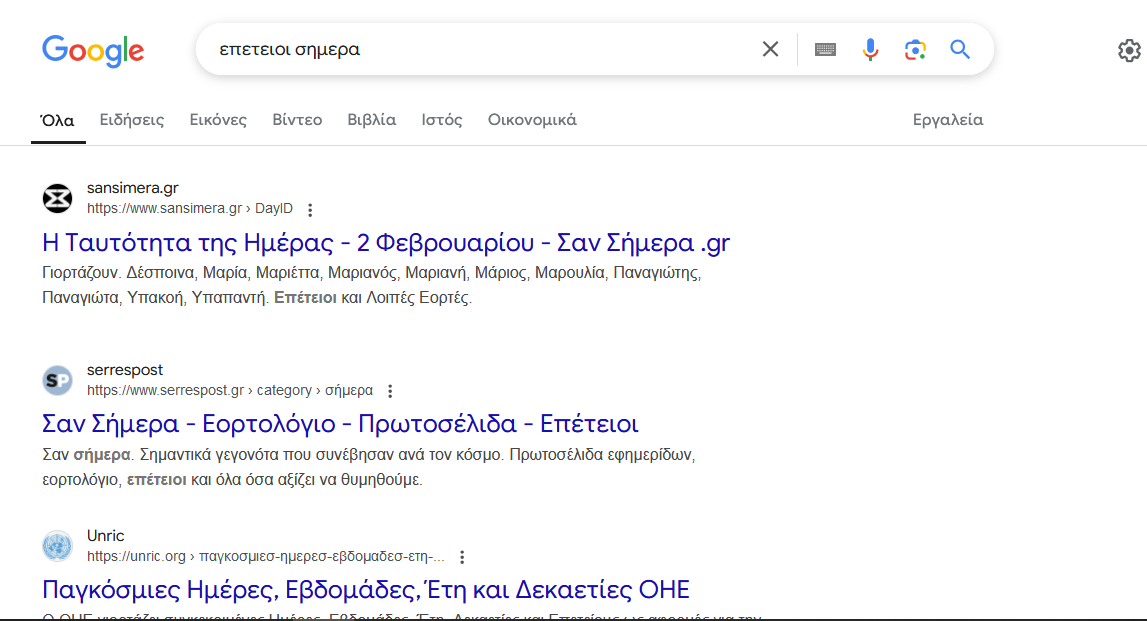Image resolution: width=1147 pixels, height=621 pixels.
Task: Click the Unric site favicon
Action: [x=58, y=546]
